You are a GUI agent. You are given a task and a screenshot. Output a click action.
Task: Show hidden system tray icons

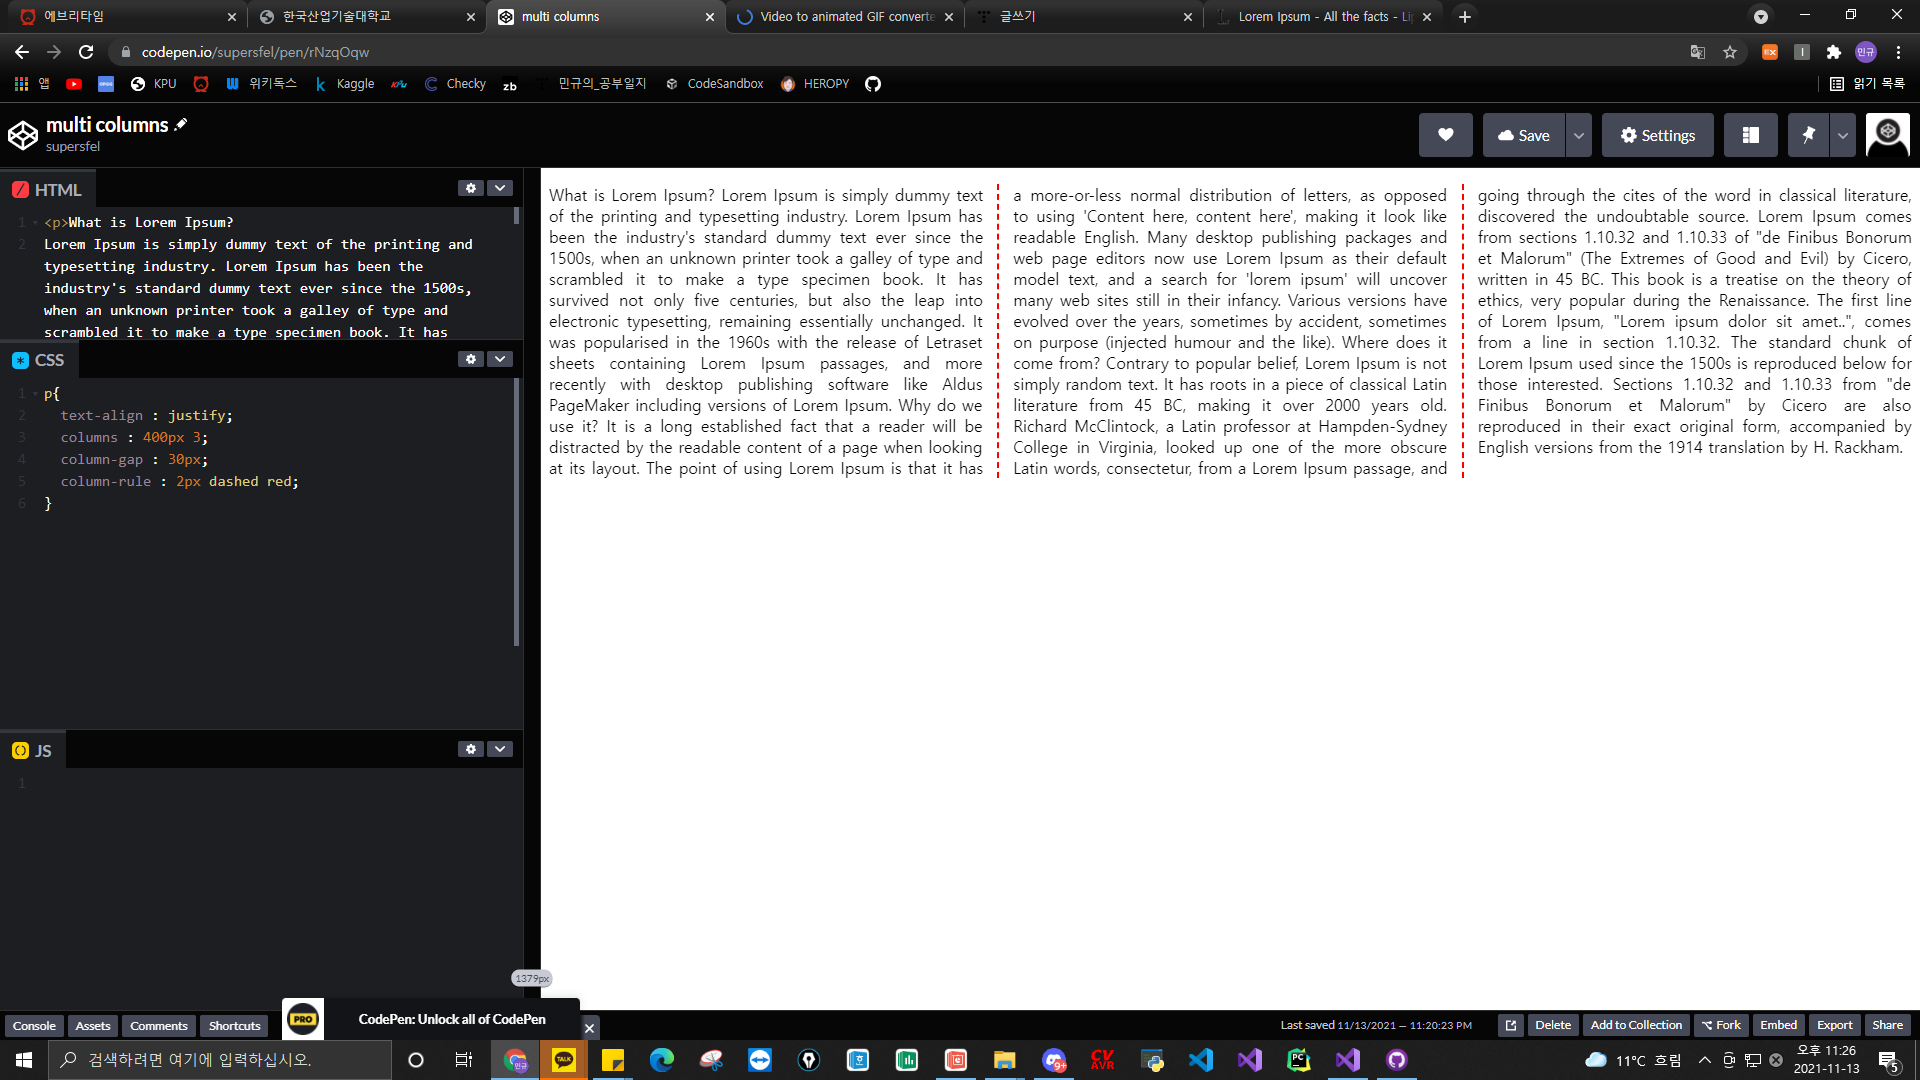(x=1705, y=1060)
